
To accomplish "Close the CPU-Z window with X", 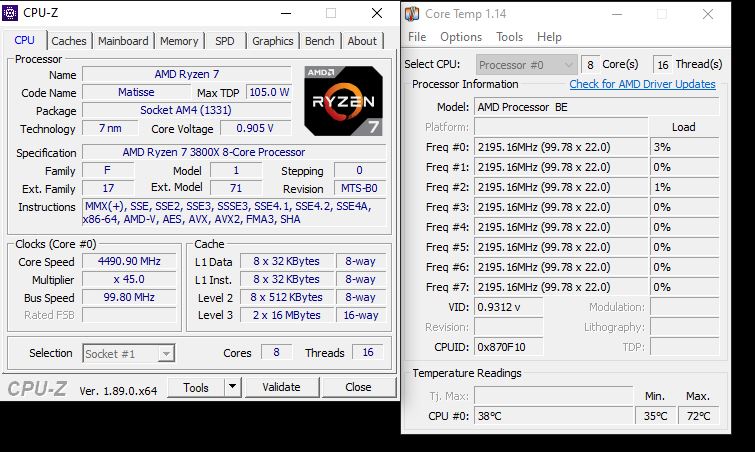I will pos(377,13).
